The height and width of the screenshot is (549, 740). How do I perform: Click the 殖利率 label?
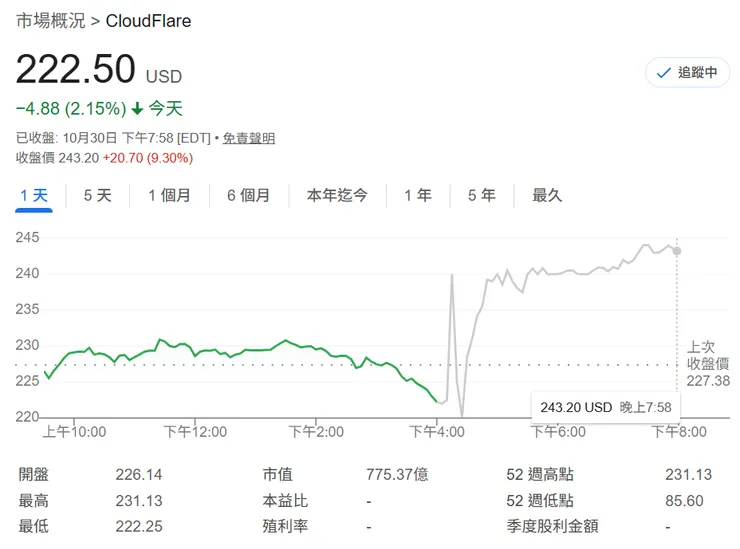[285, 526]
